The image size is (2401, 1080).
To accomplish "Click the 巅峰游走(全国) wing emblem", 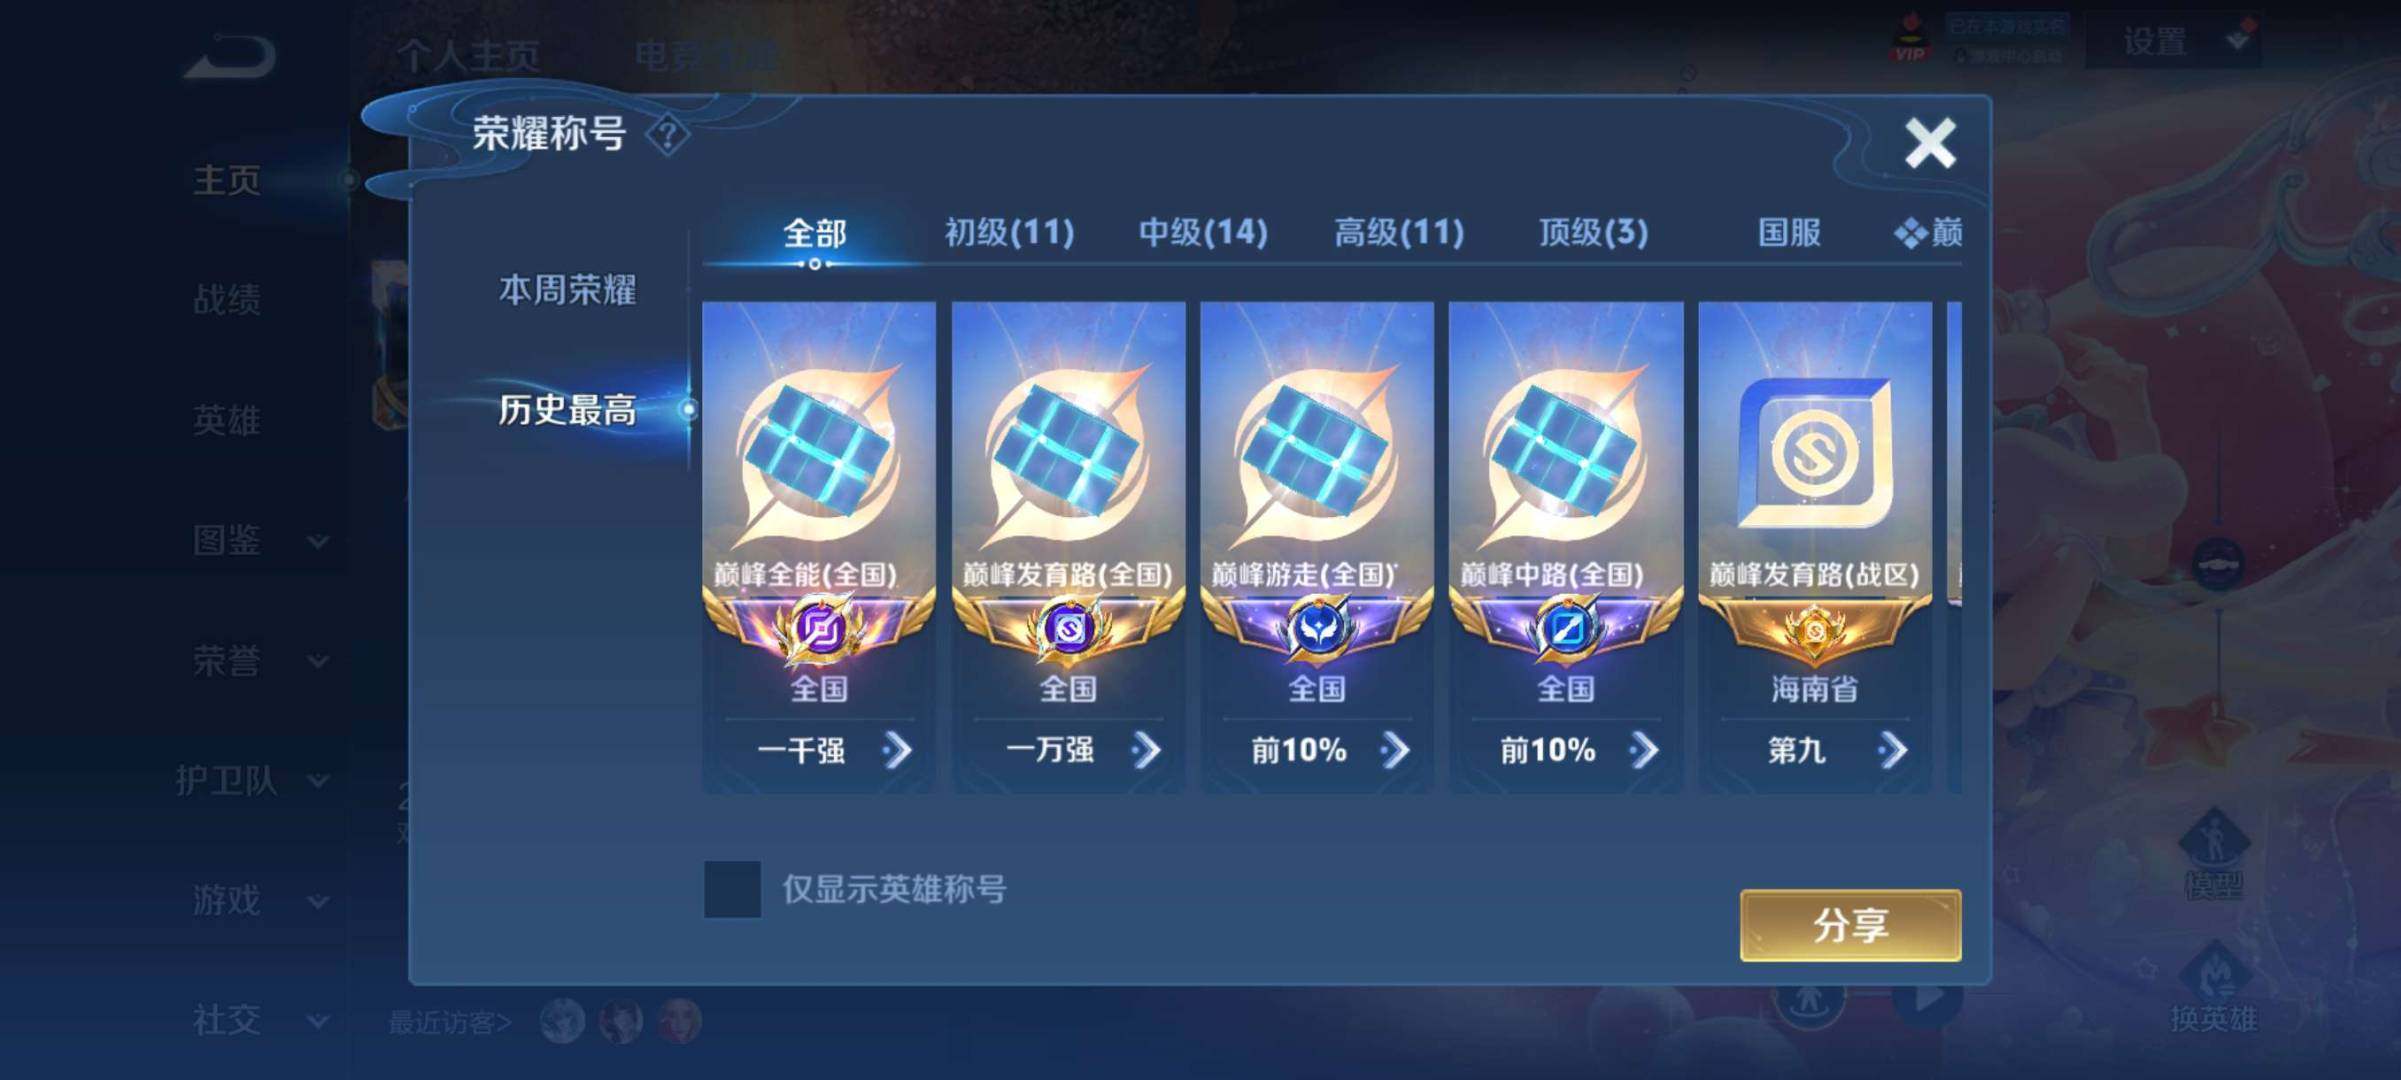I will 1317,629.
